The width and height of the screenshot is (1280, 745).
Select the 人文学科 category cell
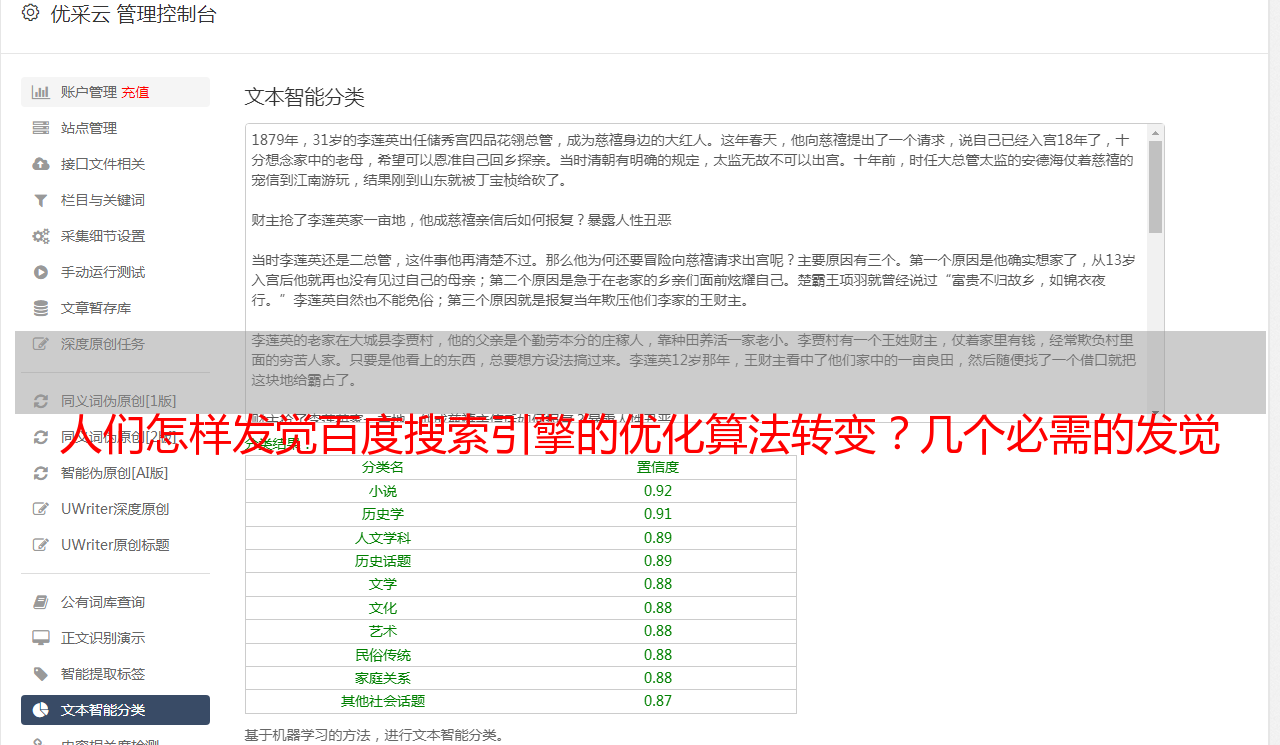click(383, 538)
